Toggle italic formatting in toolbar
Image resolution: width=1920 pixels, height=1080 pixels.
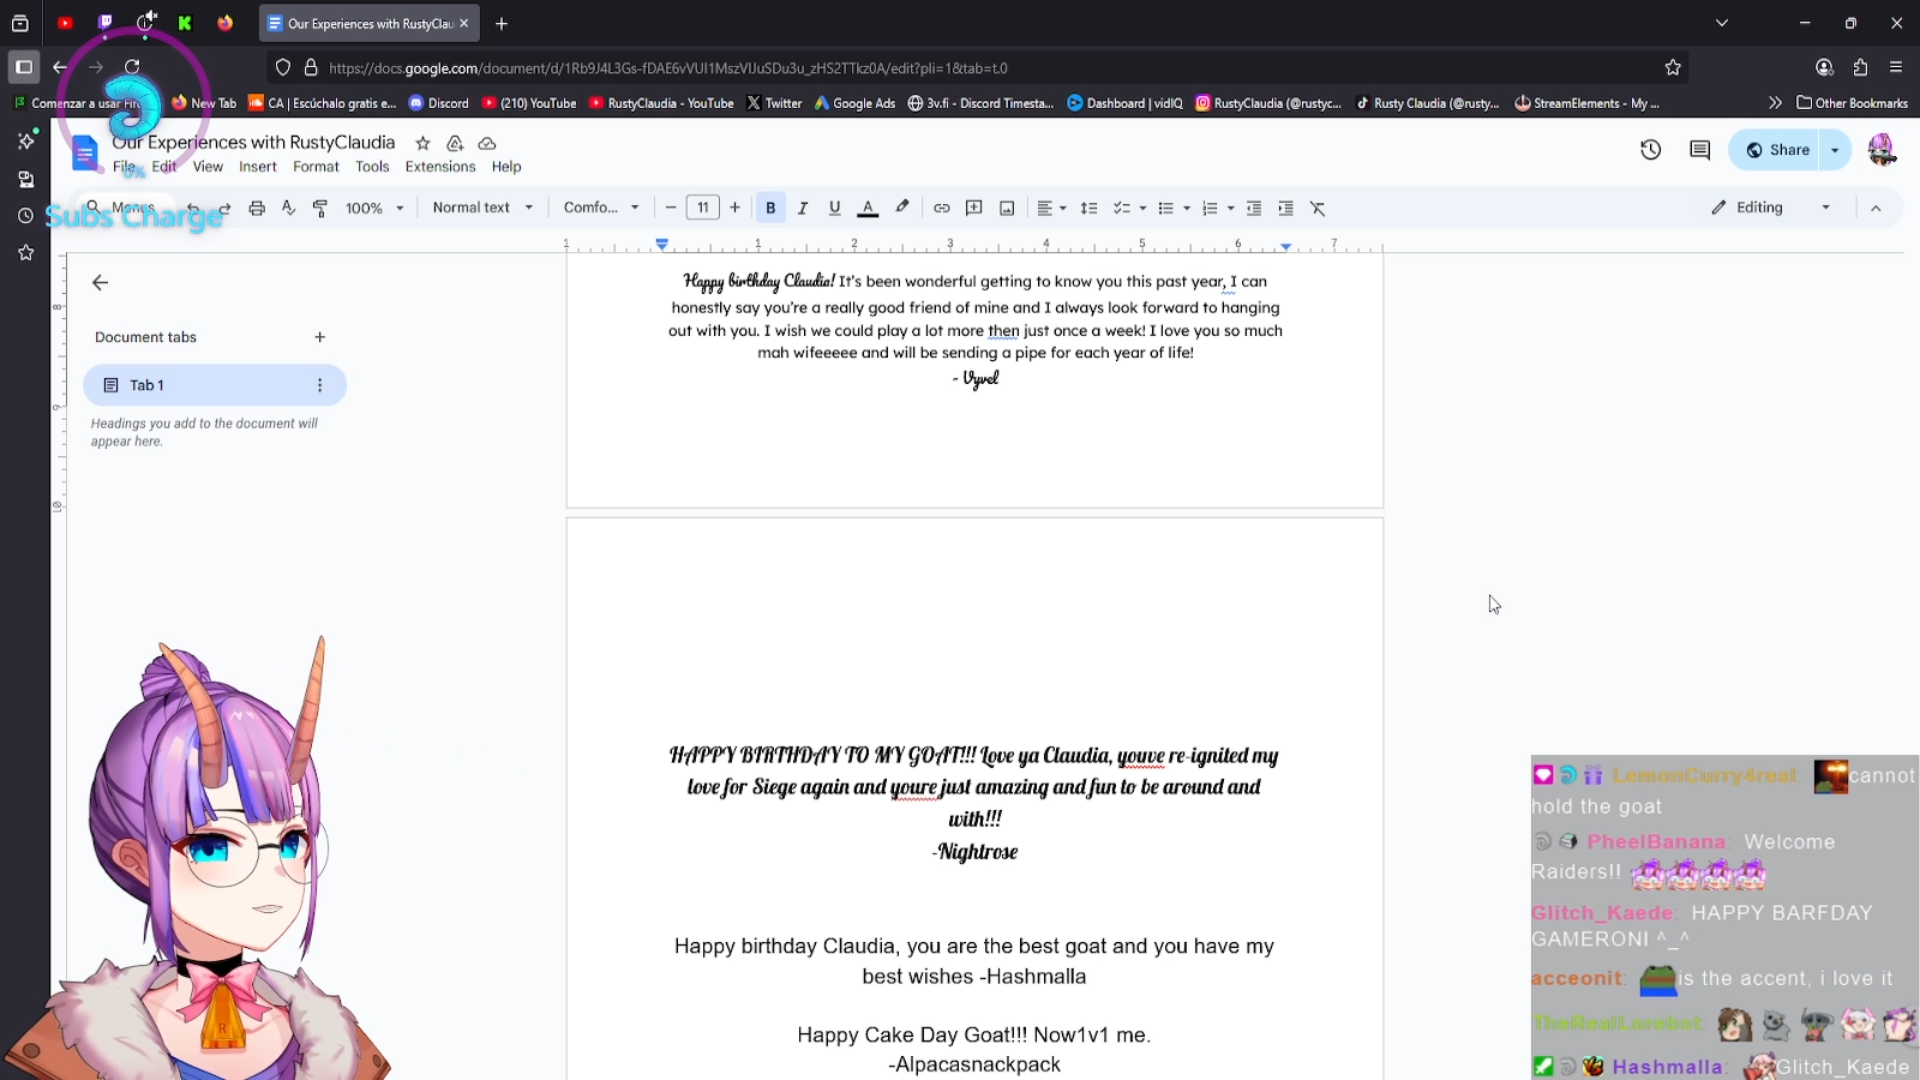802,208
